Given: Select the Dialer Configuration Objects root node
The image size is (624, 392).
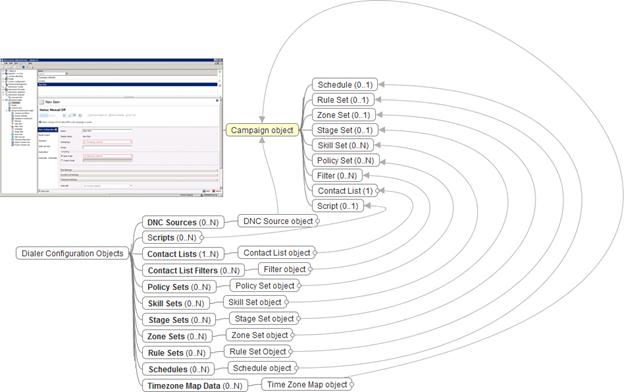Looking at the screenshot, I should coord(72,254).
